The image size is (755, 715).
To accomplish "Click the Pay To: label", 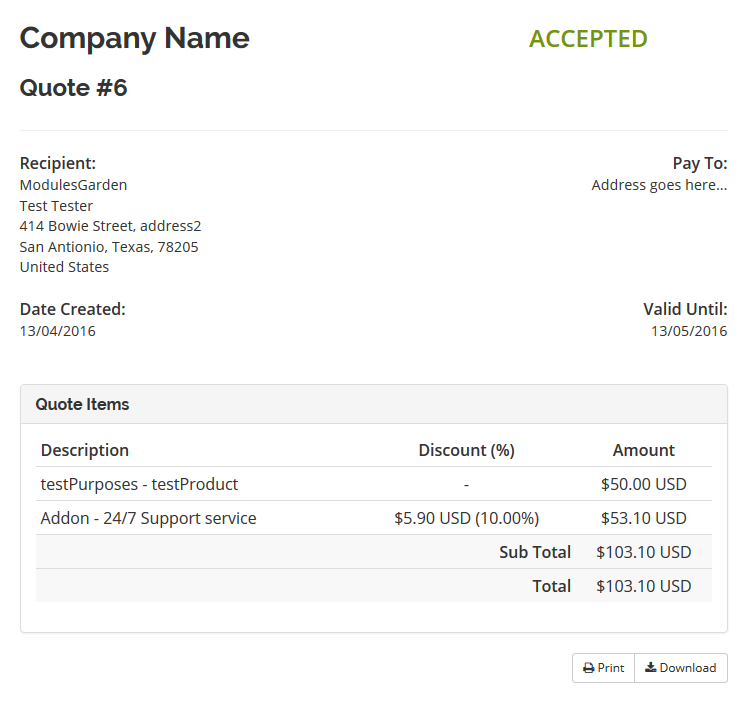I will point(700,163).
